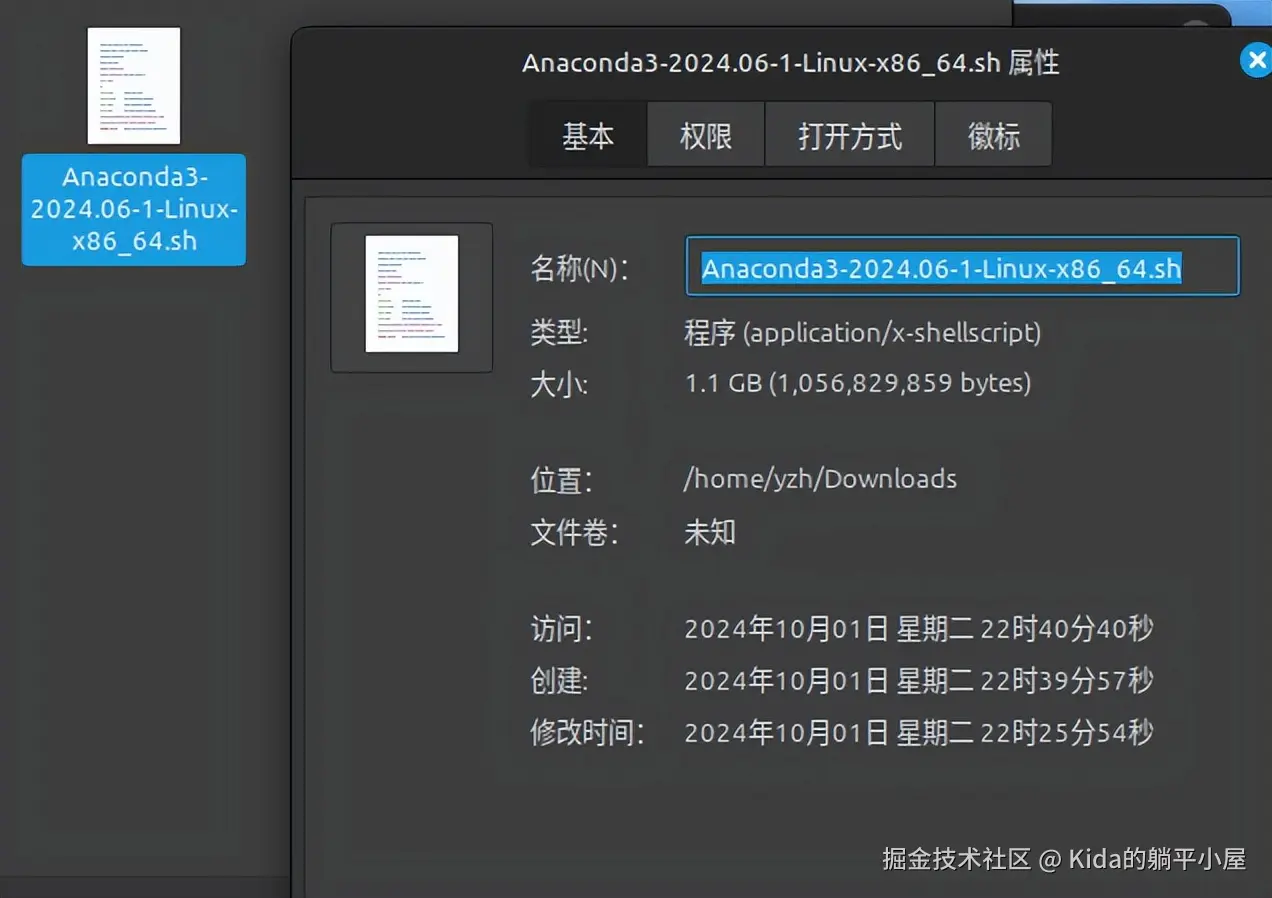Viewport: 1272px width, 898px height.
Task: Click the 访问 time ending 22时40分40秒
Action: coord(919,629)
